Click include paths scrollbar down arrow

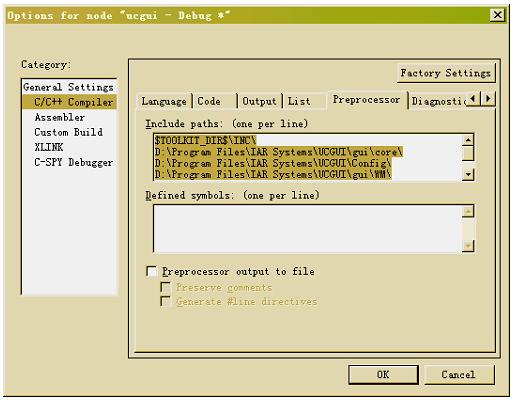468,174
